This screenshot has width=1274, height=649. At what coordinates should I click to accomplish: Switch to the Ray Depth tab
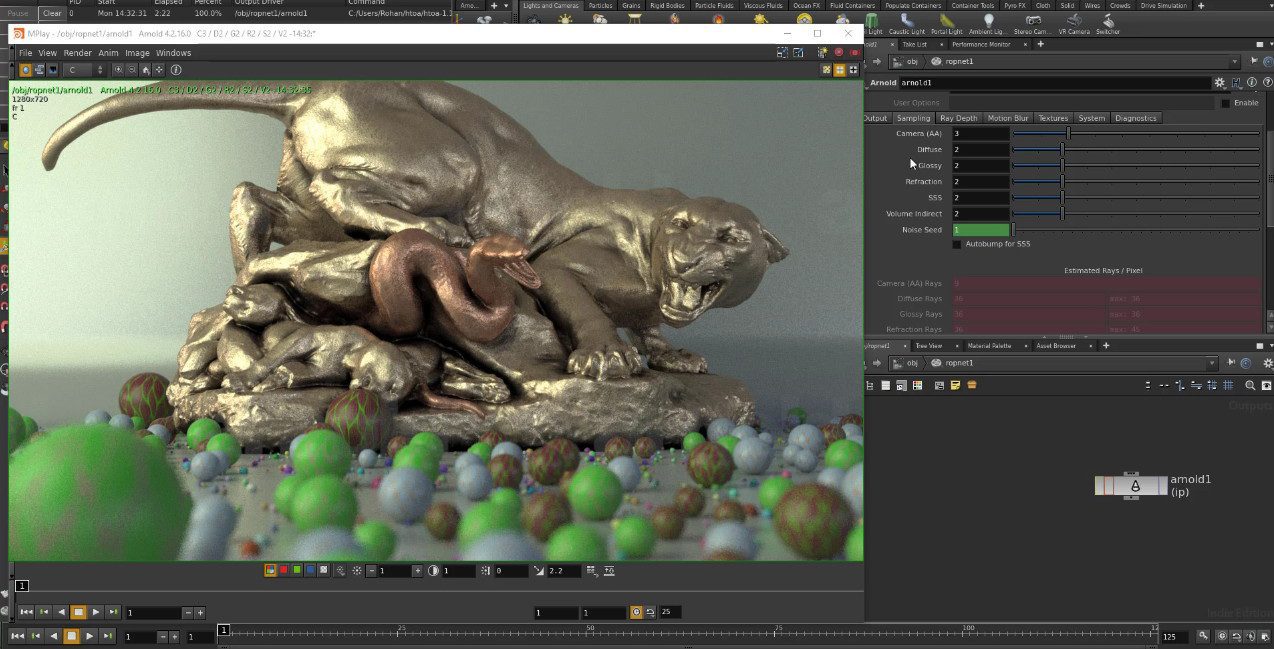click(958, 117)
